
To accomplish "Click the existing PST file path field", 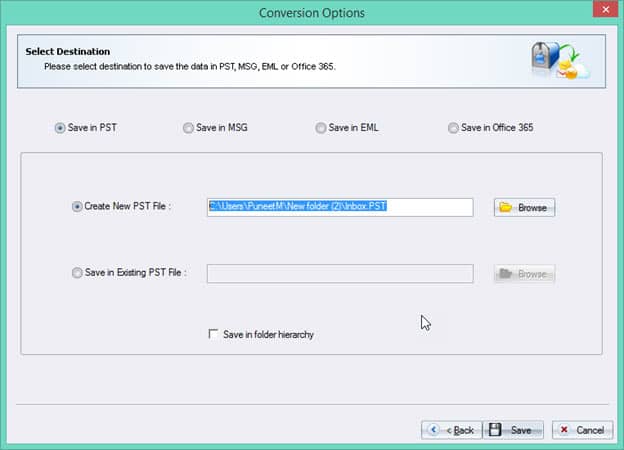I will coord(340,273).
